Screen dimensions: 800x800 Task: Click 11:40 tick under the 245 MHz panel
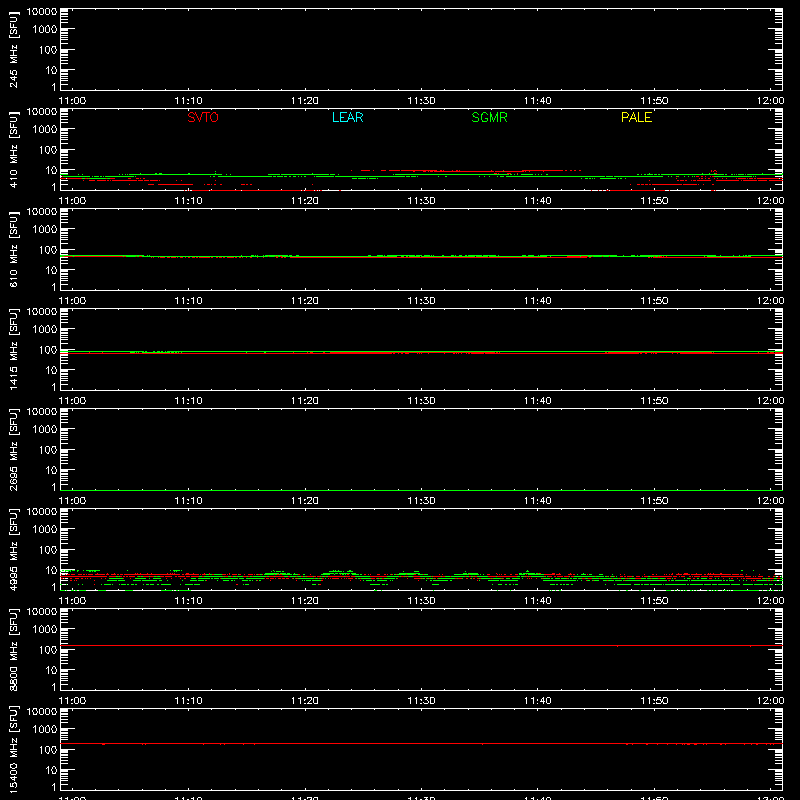tap(537, 101)
